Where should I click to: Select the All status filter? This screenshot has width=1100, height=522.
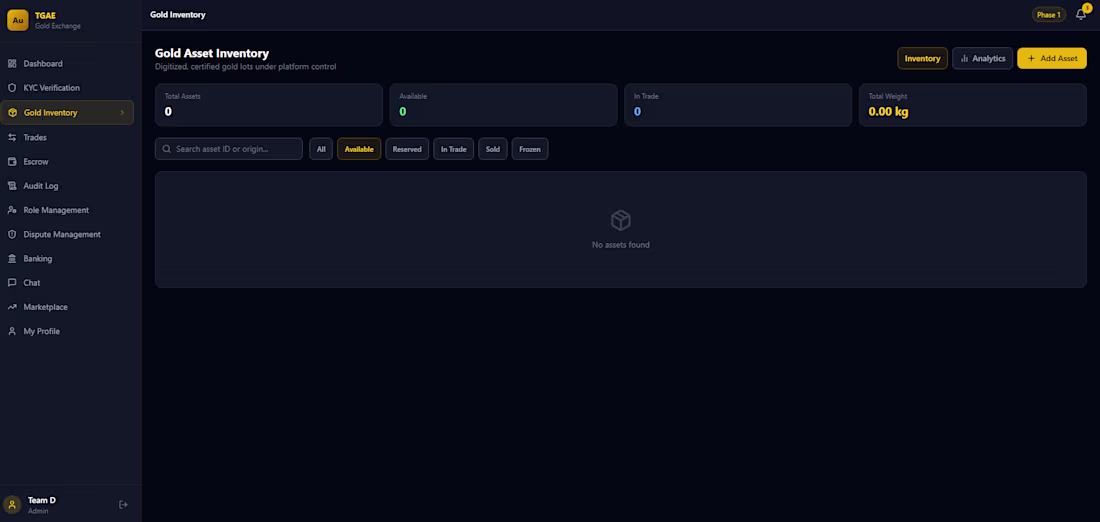pyautogui.click(x=321, y=149)
